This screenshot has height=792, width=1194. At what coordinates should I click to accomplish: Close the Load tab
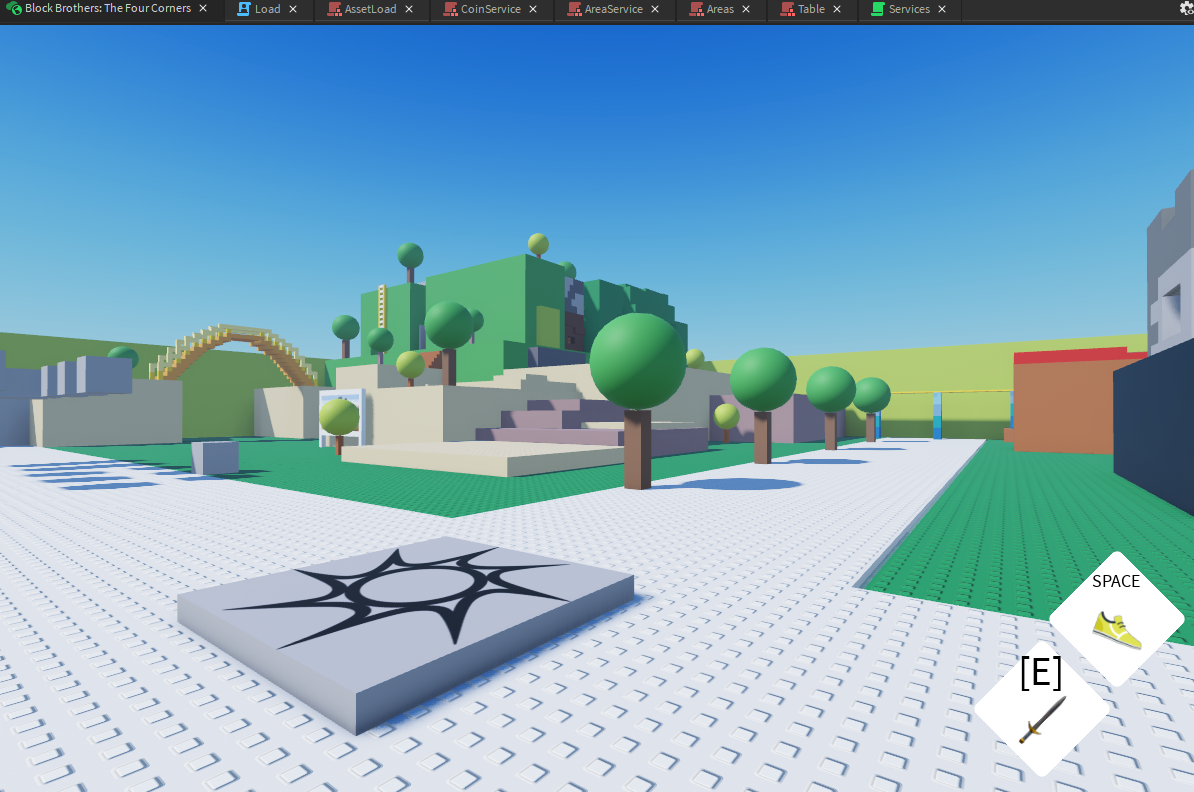tap(293, 9)
